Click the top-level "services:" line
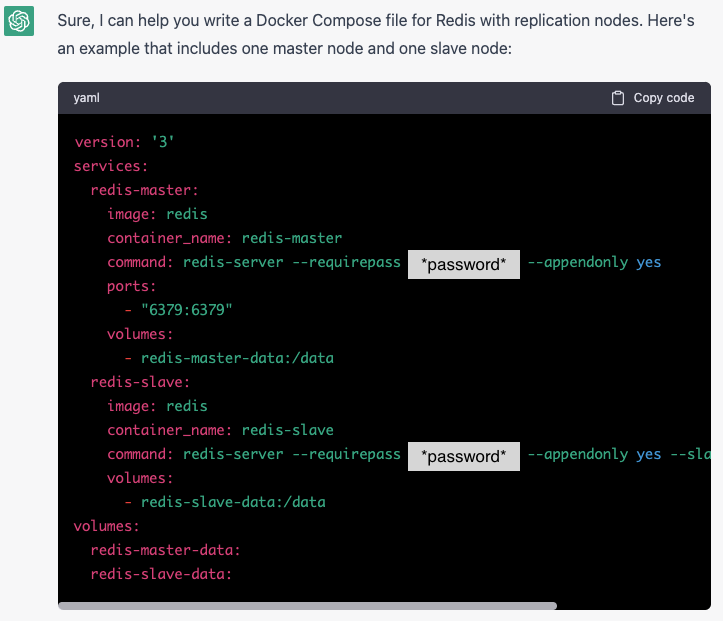723x621 pixels. (x=111, y=166)
